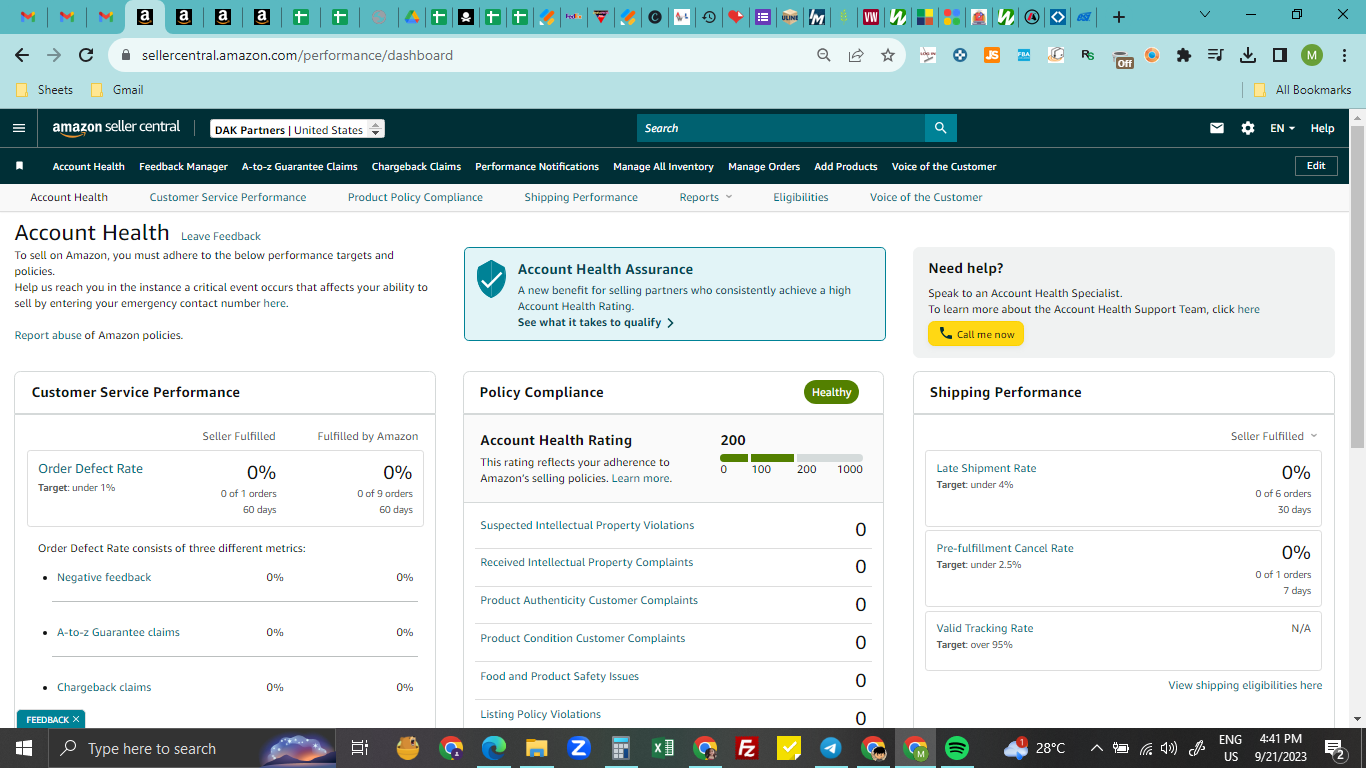Click the FBA extension icon
Image resolution: width=1366 pixels, height=768 pixels.
coord(1024,55)
